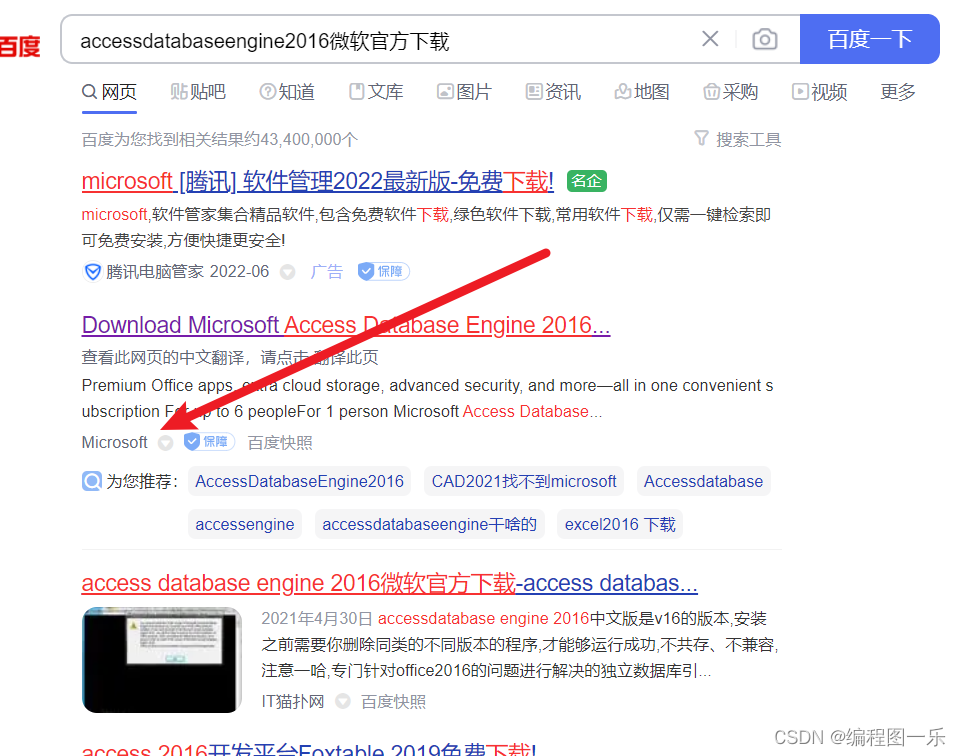The height and width of the screenshot is (756, 961).
Task: Click the 百度为您找到相关结果约43,400,000个 text
Action: [219, 140]
